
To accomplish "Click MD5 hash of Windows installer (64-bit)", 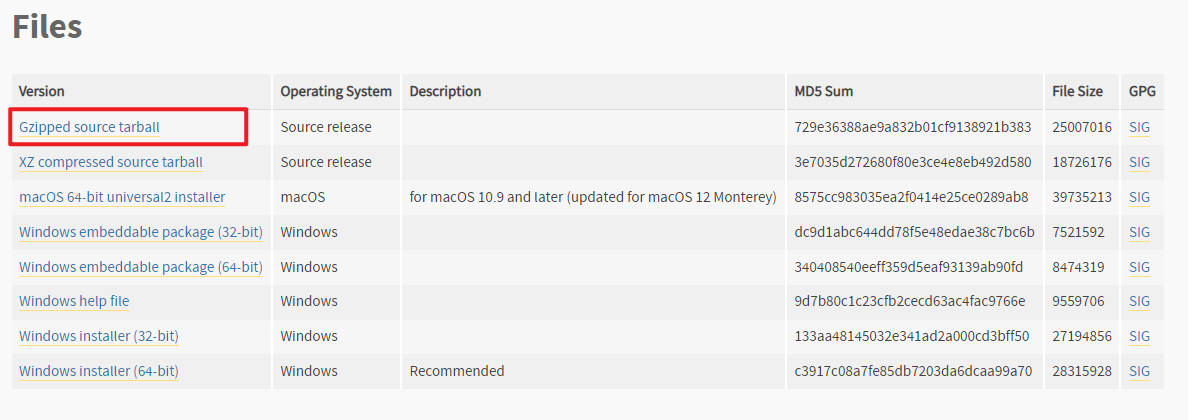I will (913, 371).
